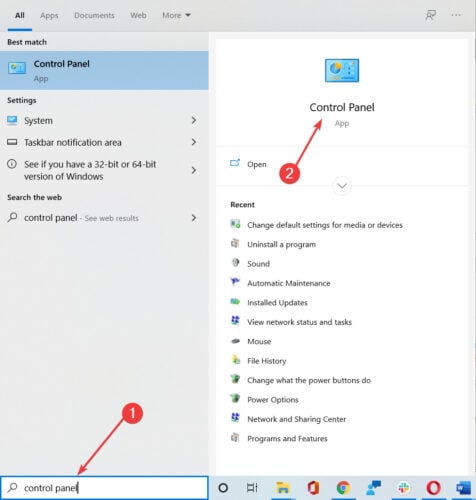Click the Installed Updates icon
Image resolution: width=476 pixels, height=500 pixels.
click(235, 302)
